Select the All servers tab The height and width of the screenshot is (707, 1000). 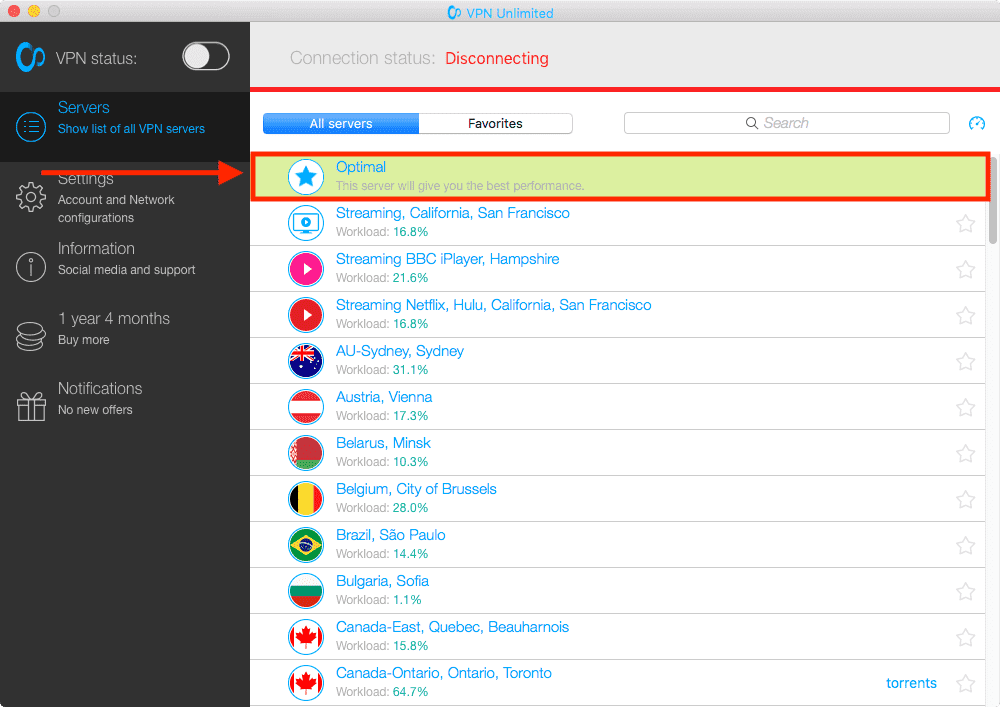340,123
